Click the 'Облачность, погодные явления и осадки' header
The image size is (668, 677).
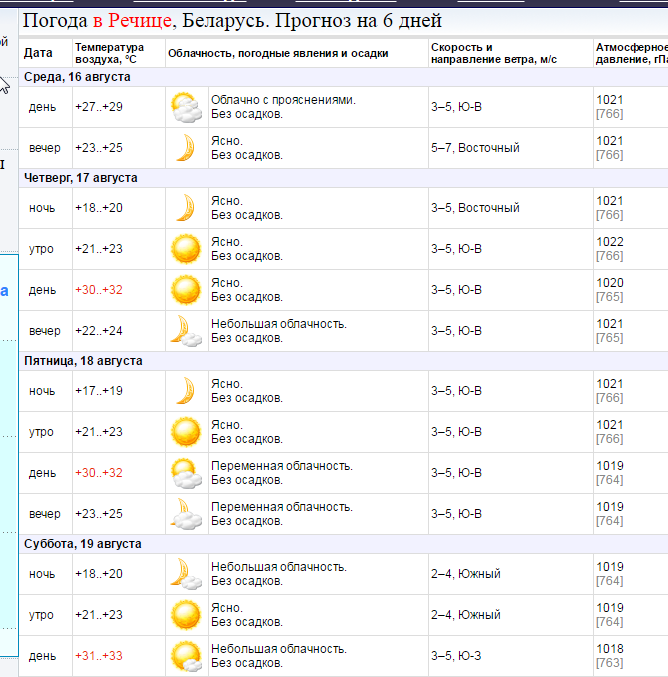click(278, 53)
